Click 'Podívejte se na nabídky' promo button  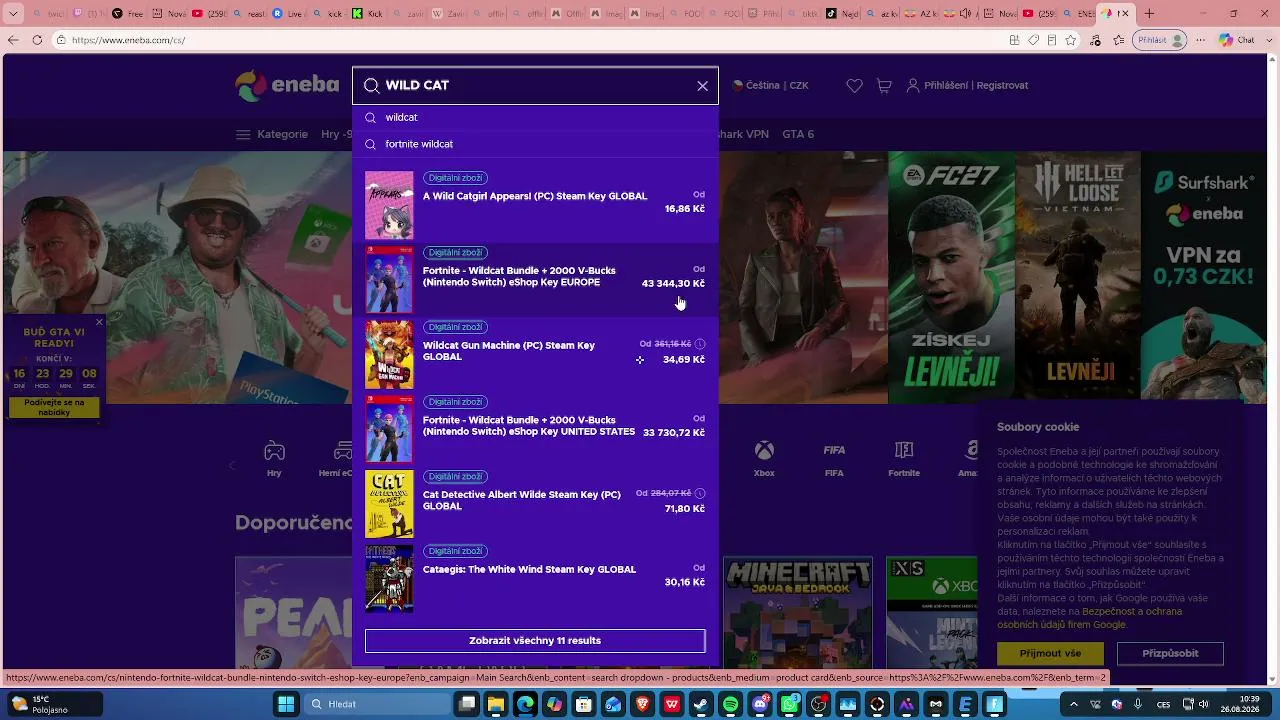[54, 407]
